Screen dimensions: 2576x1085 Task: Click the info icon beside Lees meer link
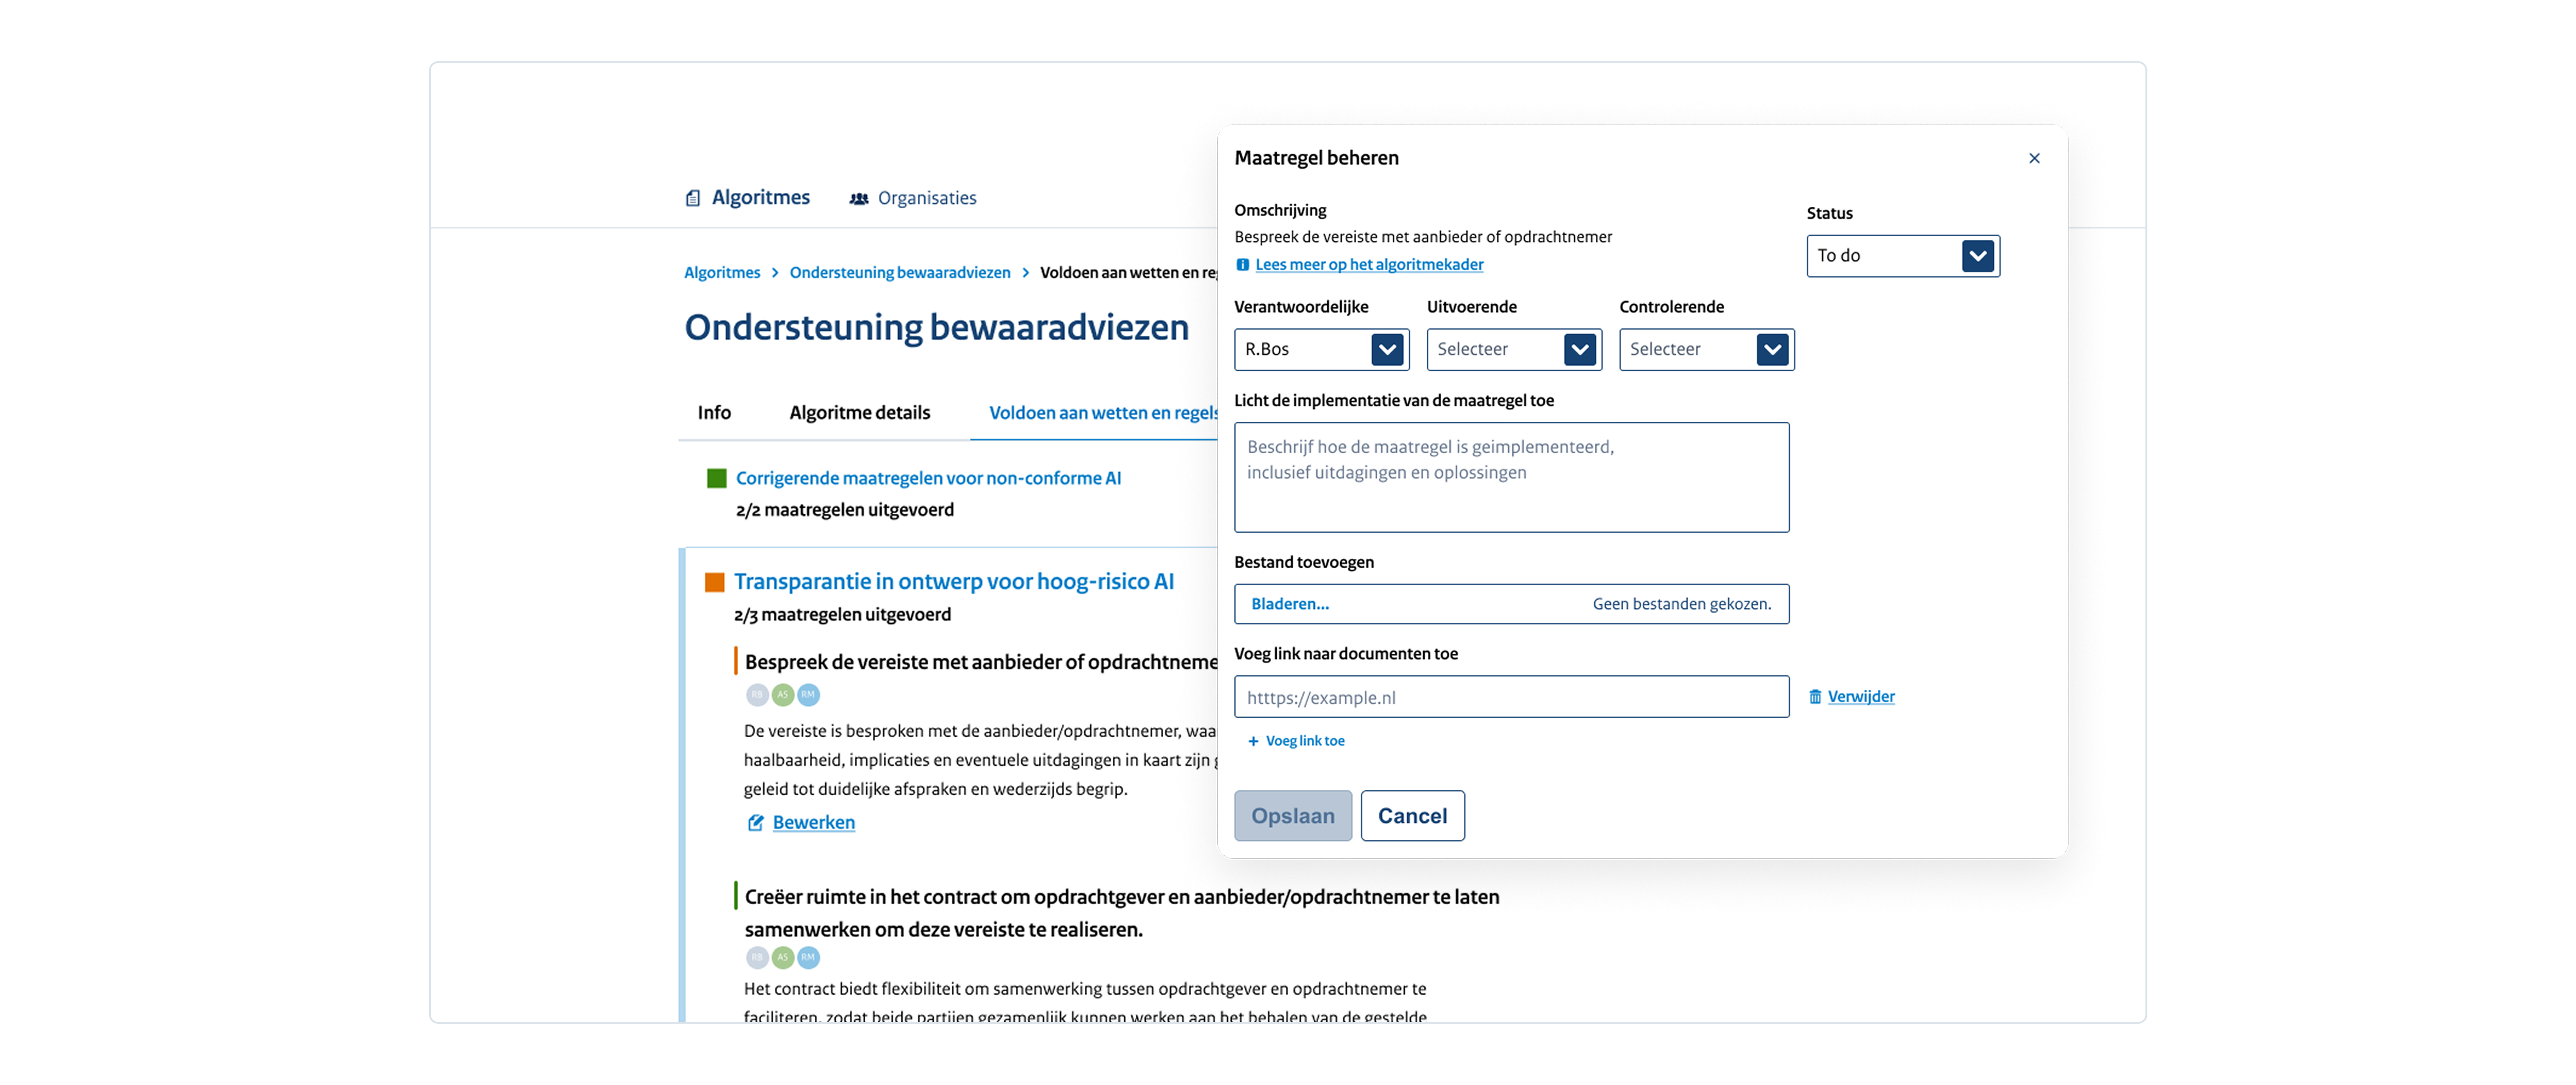coord(1242,265)
